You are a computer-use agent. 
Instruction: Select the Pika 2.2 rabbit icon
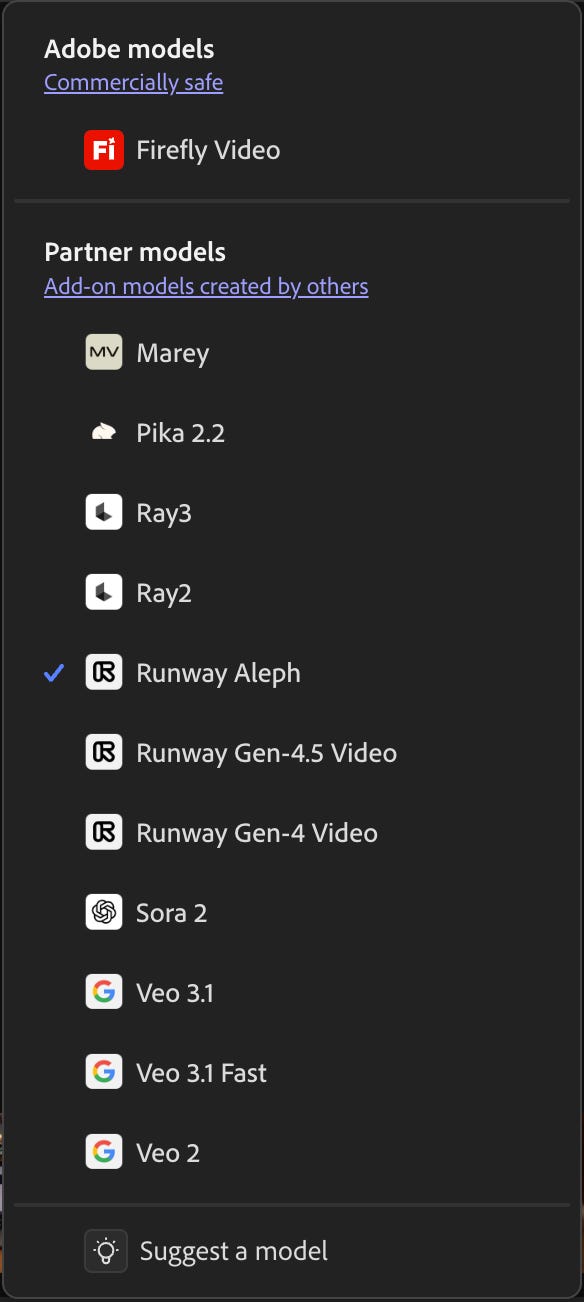tap(103, 432)
